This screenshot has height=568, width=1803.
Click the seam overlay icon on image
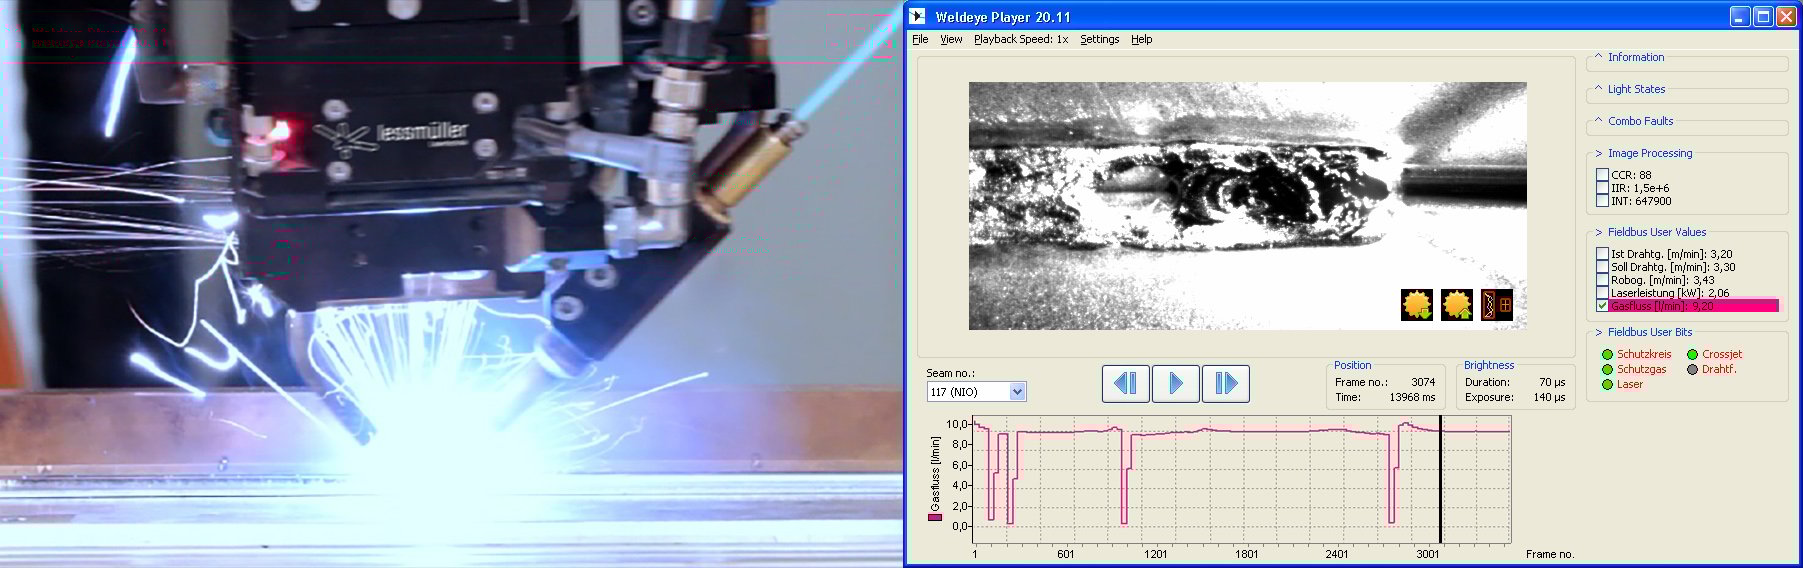click(x=1496, y=305)
